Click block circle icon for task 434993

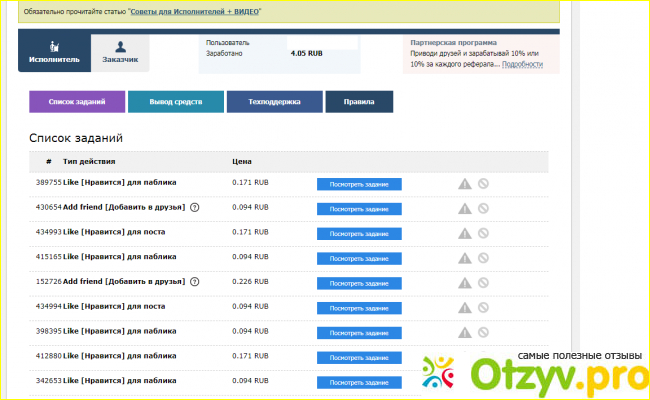(483, 232)
